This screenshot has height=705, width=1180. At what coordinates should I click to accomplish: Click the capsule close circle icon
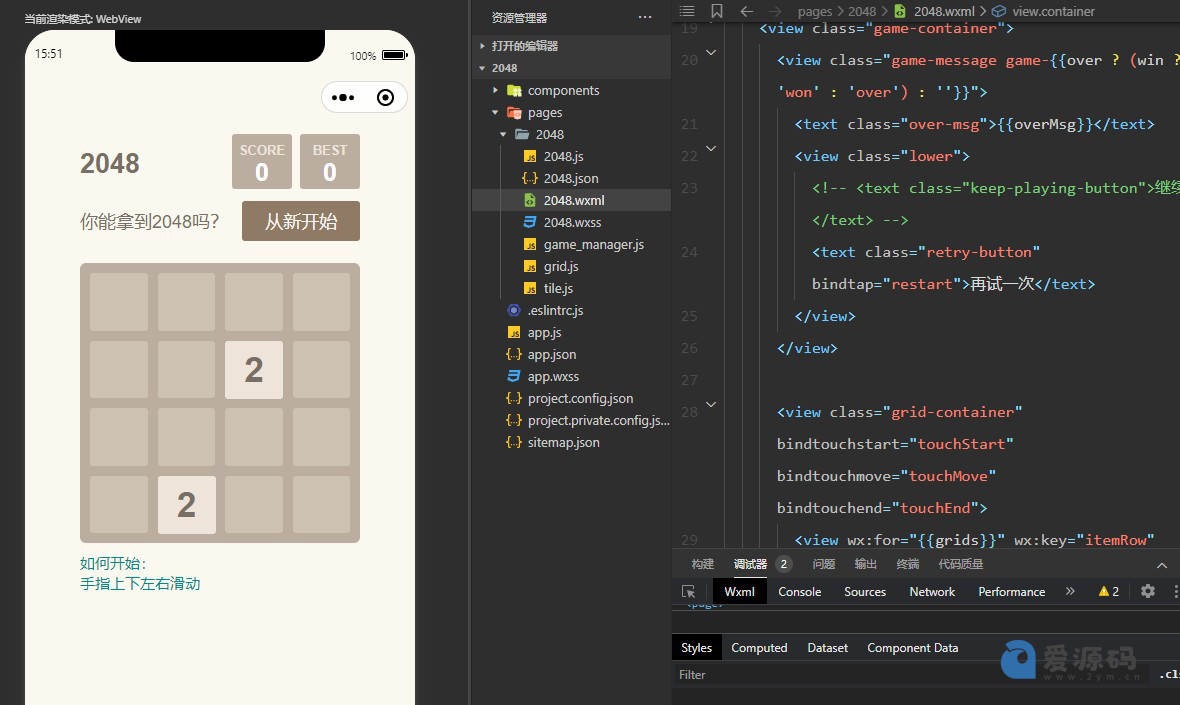[385, 98]
